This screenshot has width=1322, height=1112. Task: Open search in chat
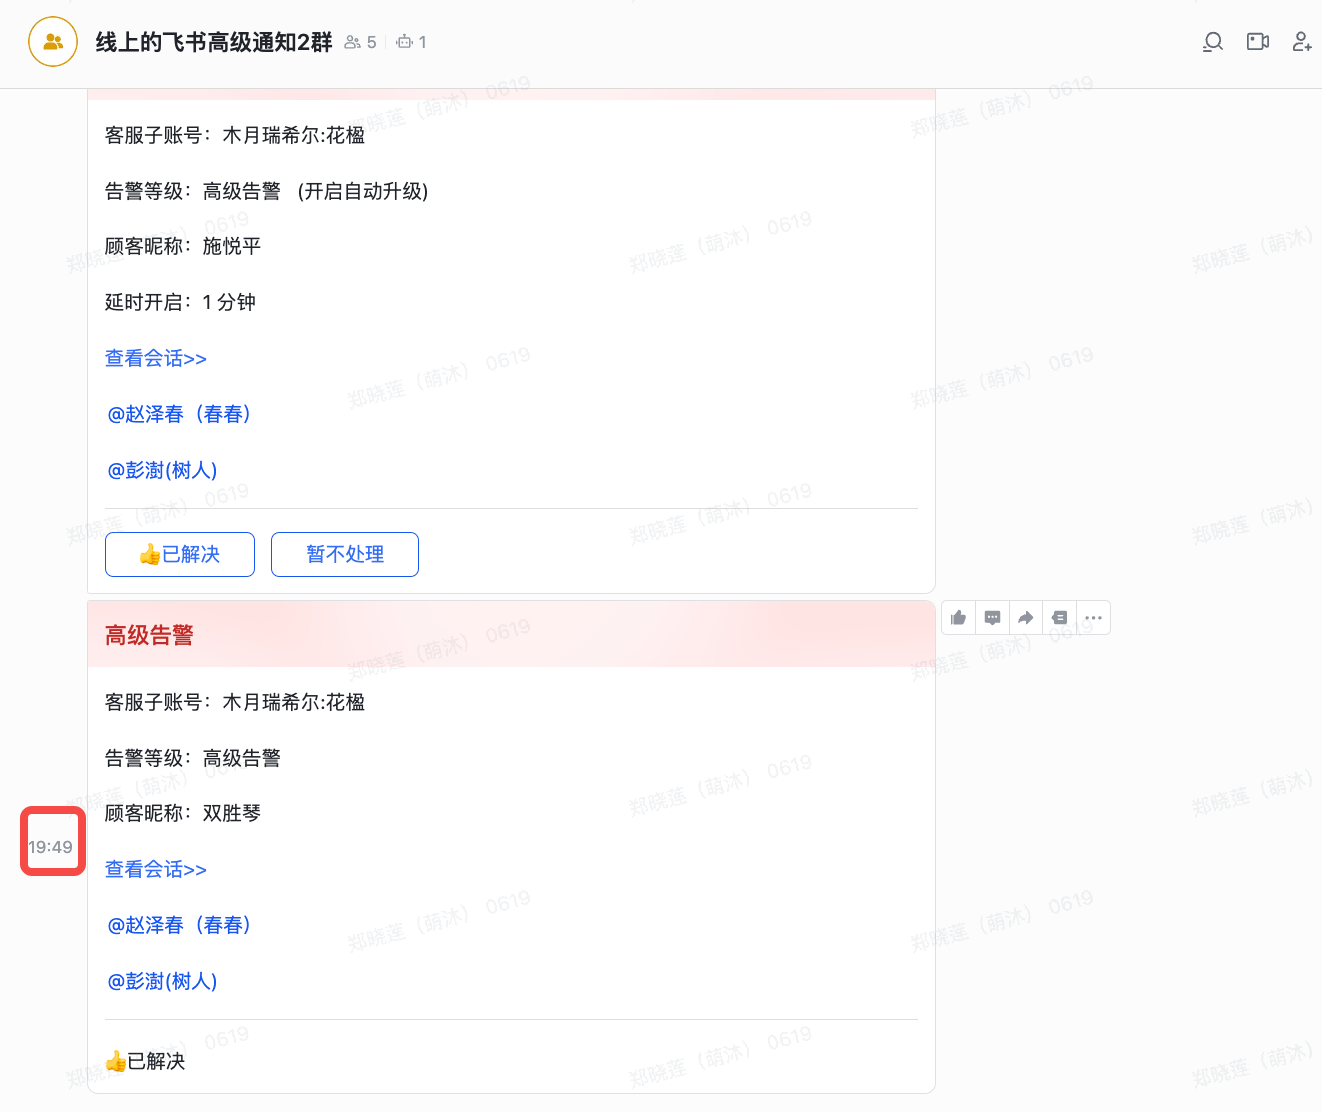tap(1213, 42)
